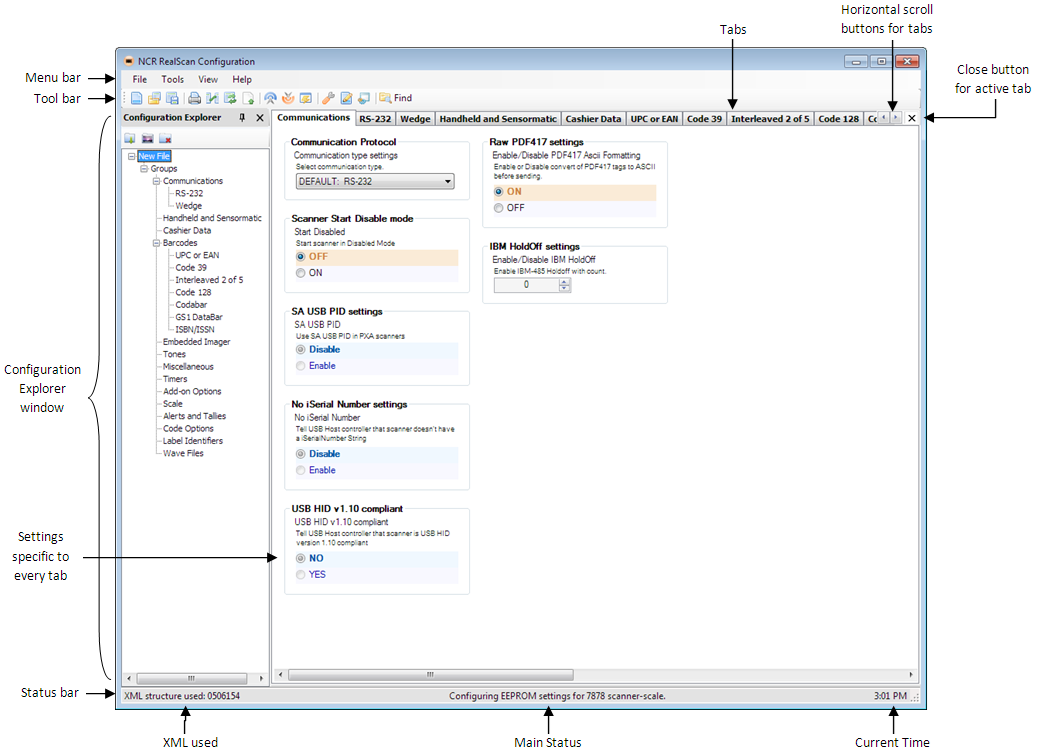Click the Print toolbar icon

194,99
